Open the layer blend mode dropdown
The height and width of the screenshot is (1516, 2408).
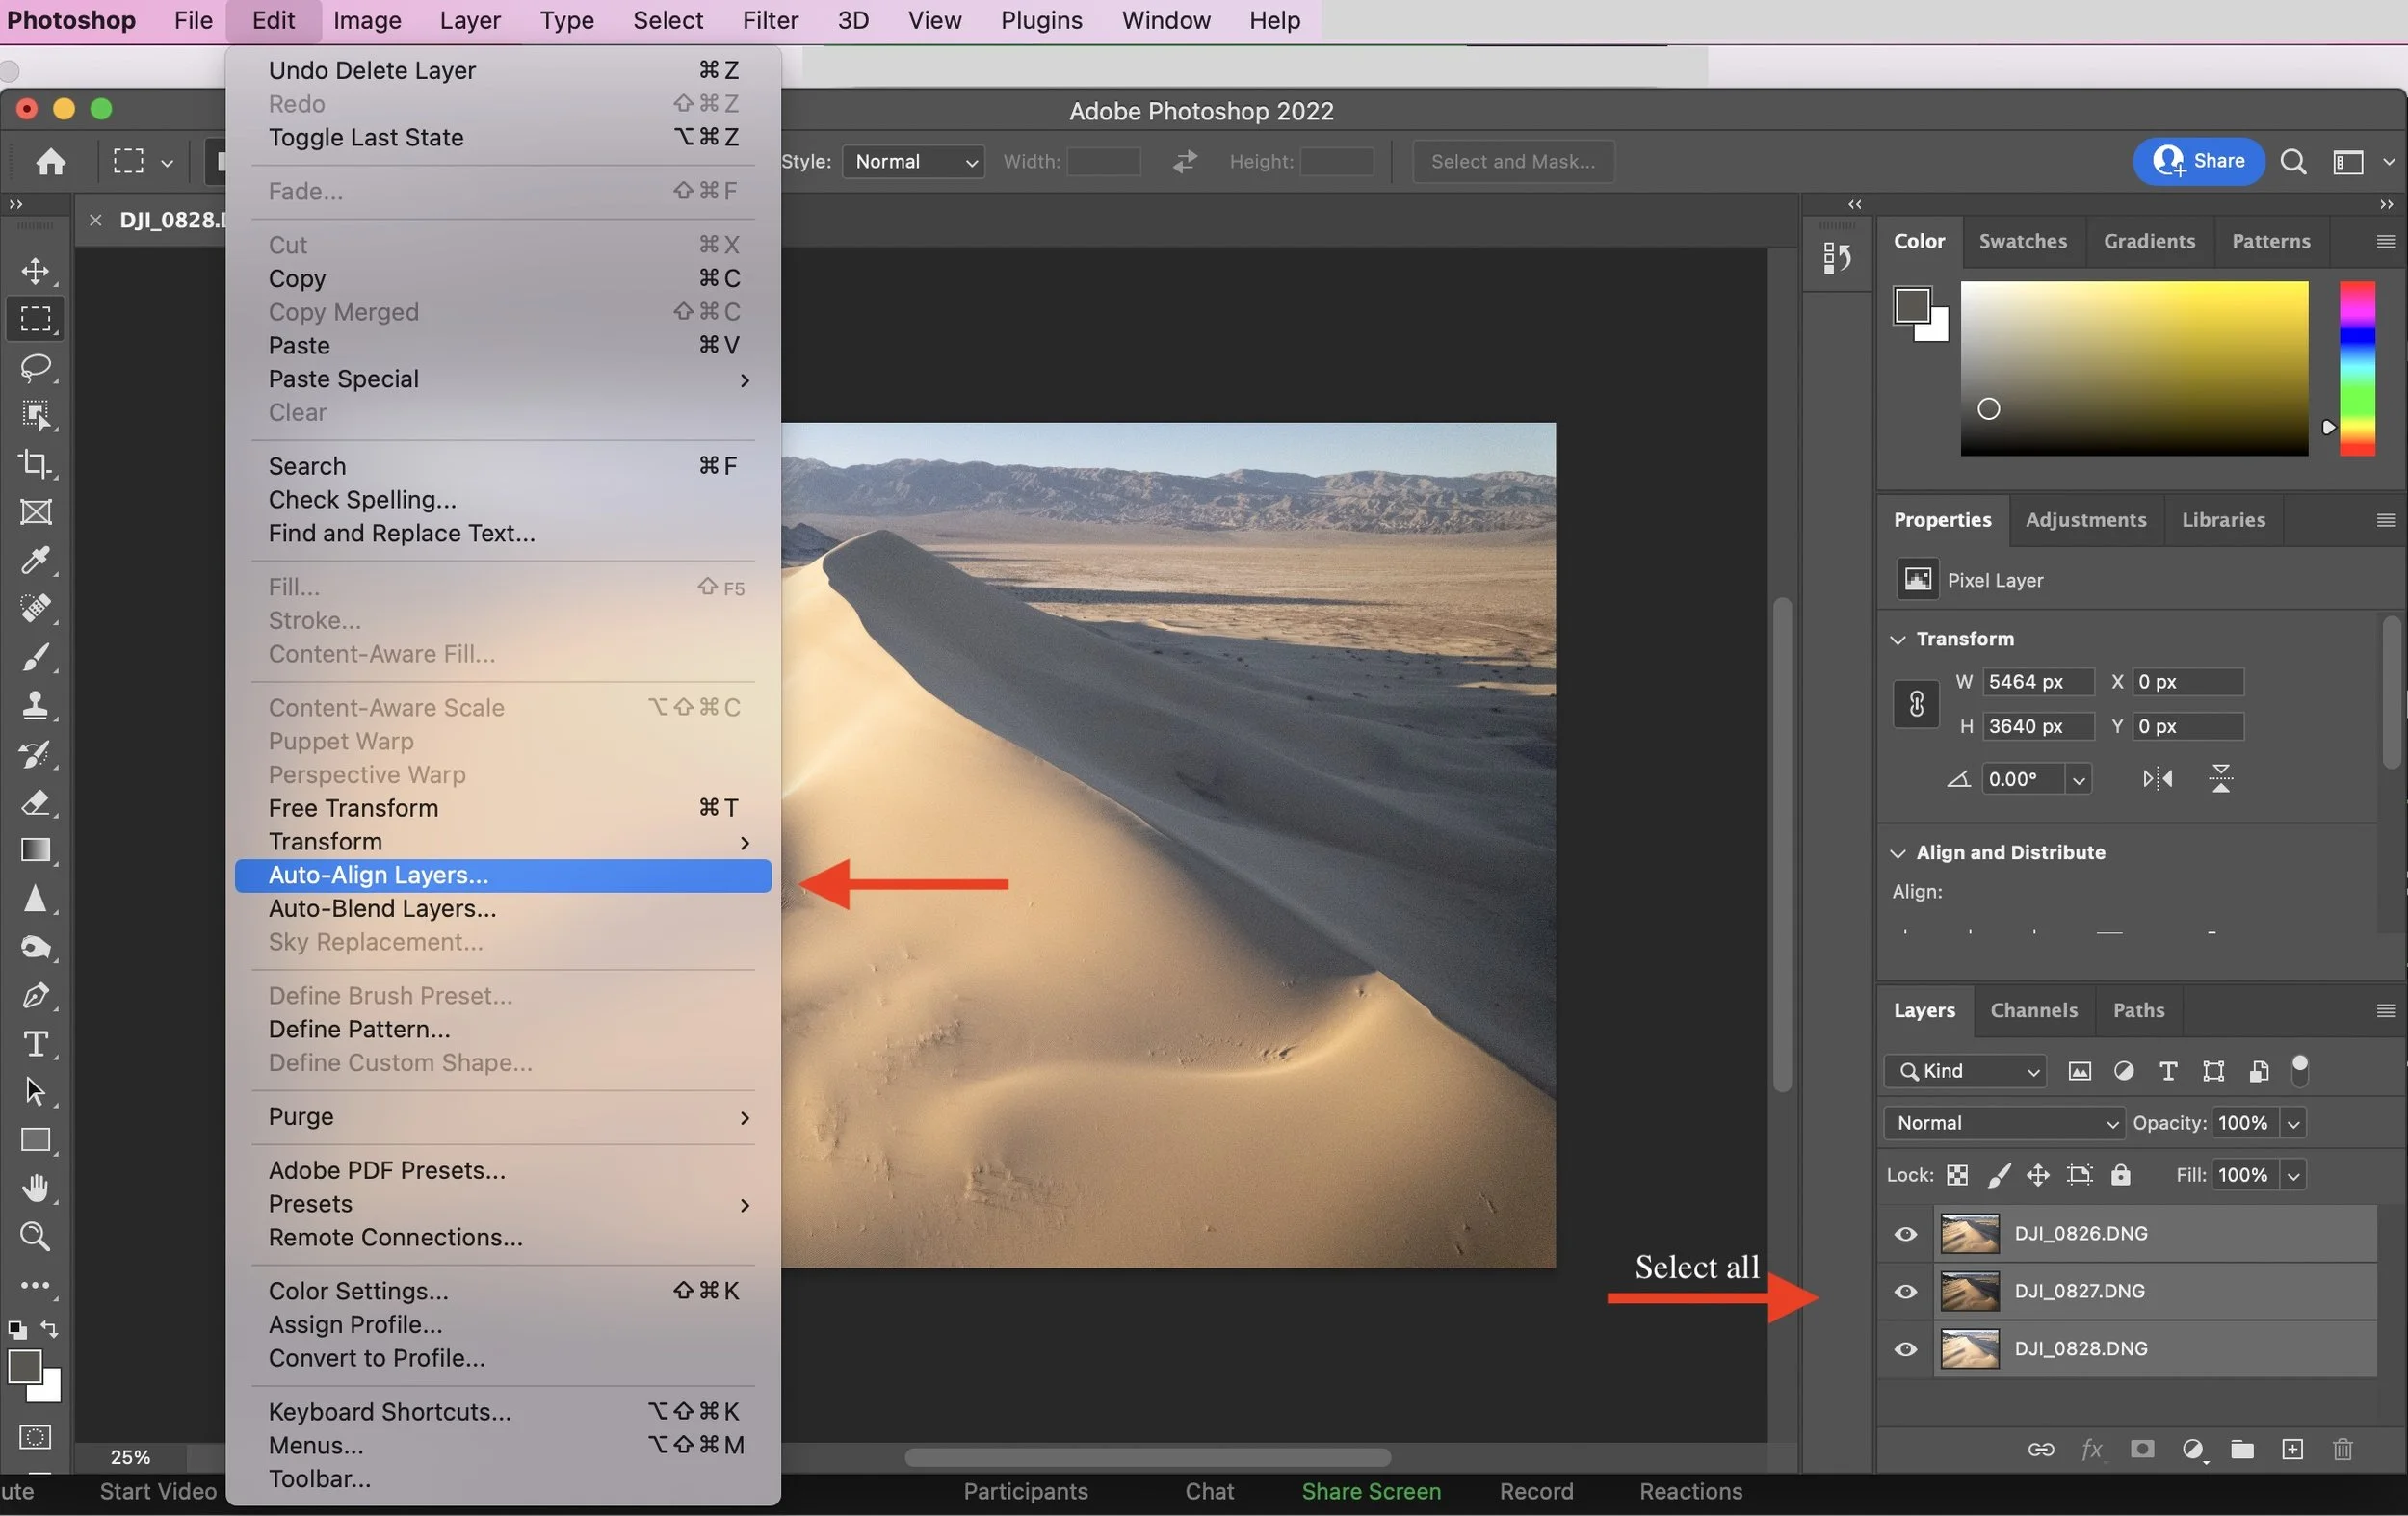tap(2003, 1122)
